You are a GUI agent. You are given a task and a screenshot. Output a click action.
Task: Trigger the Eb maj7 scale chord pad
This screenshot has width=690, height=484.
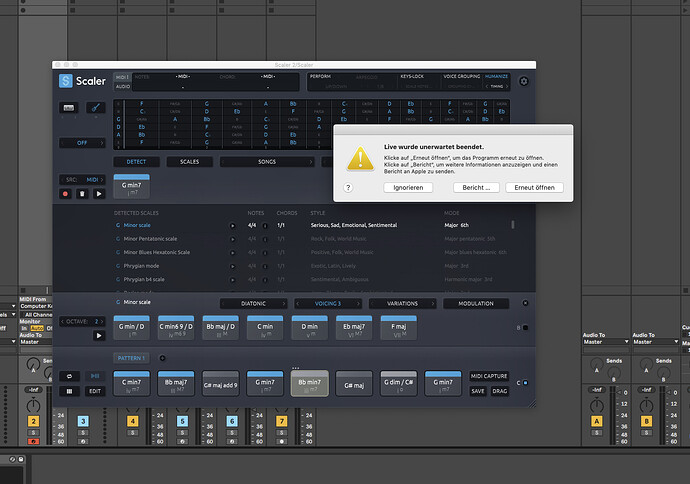pos(354,327)
